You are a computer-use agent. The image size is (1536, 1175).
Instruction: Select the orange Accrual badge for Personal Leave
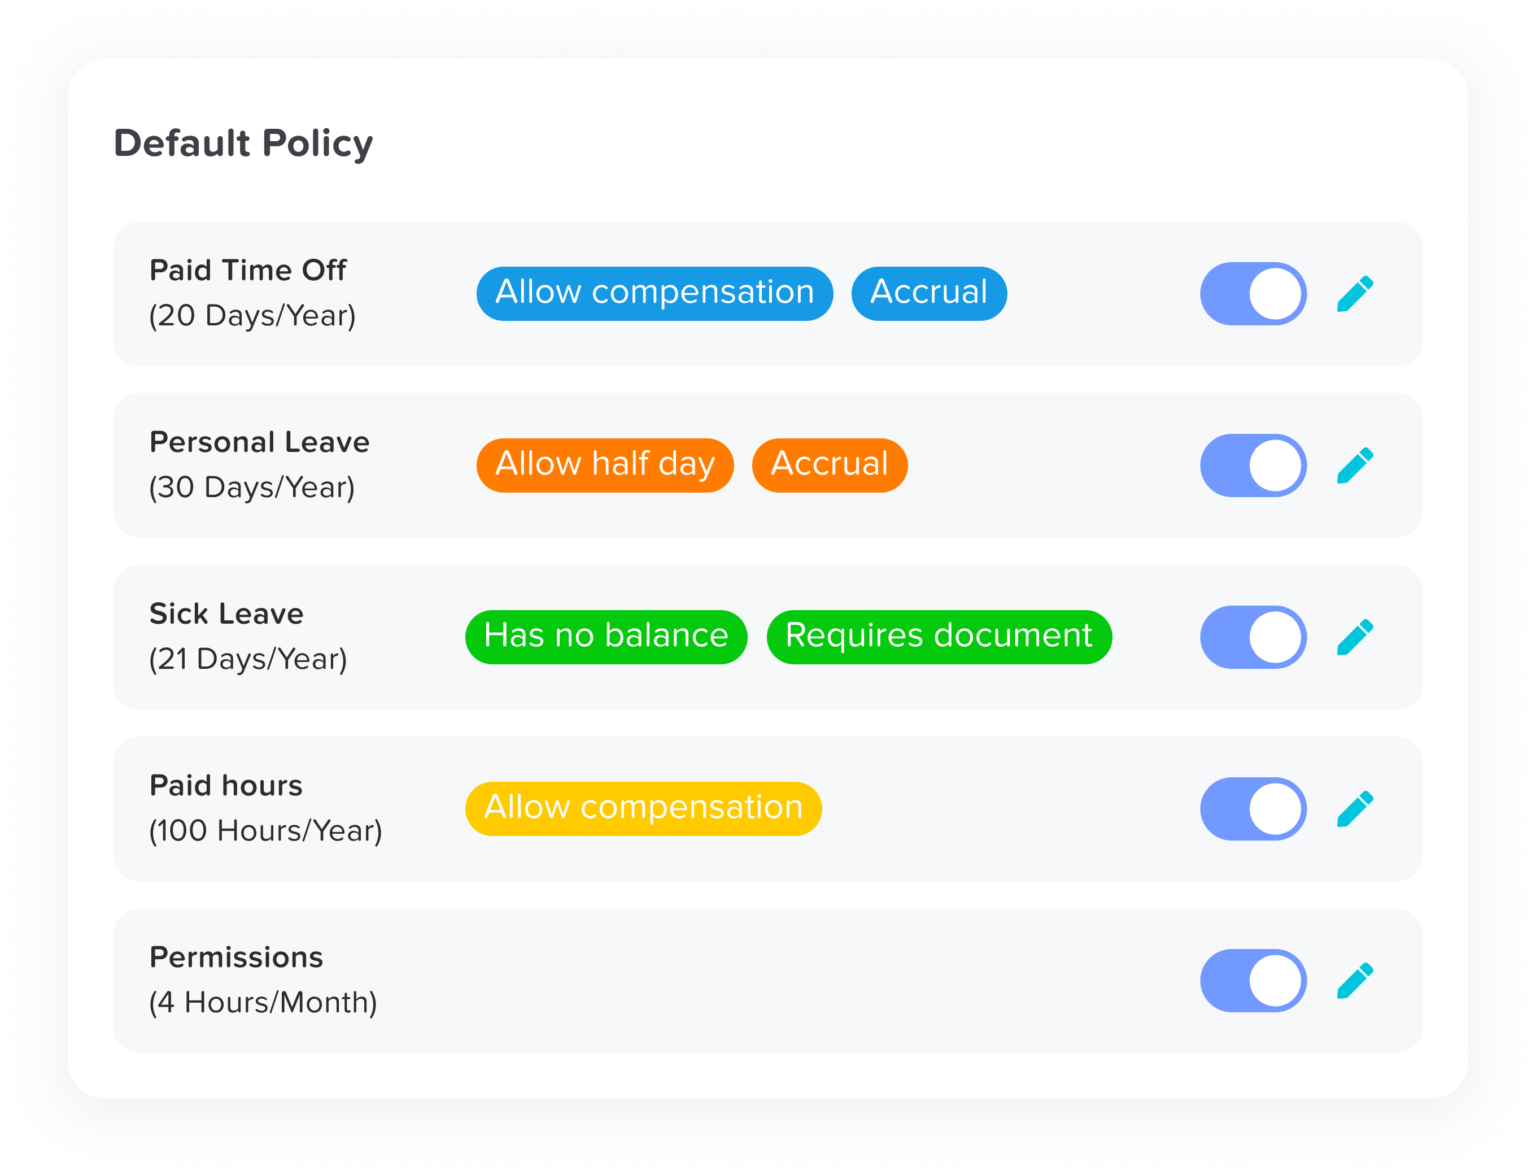[x=829, y=464]
